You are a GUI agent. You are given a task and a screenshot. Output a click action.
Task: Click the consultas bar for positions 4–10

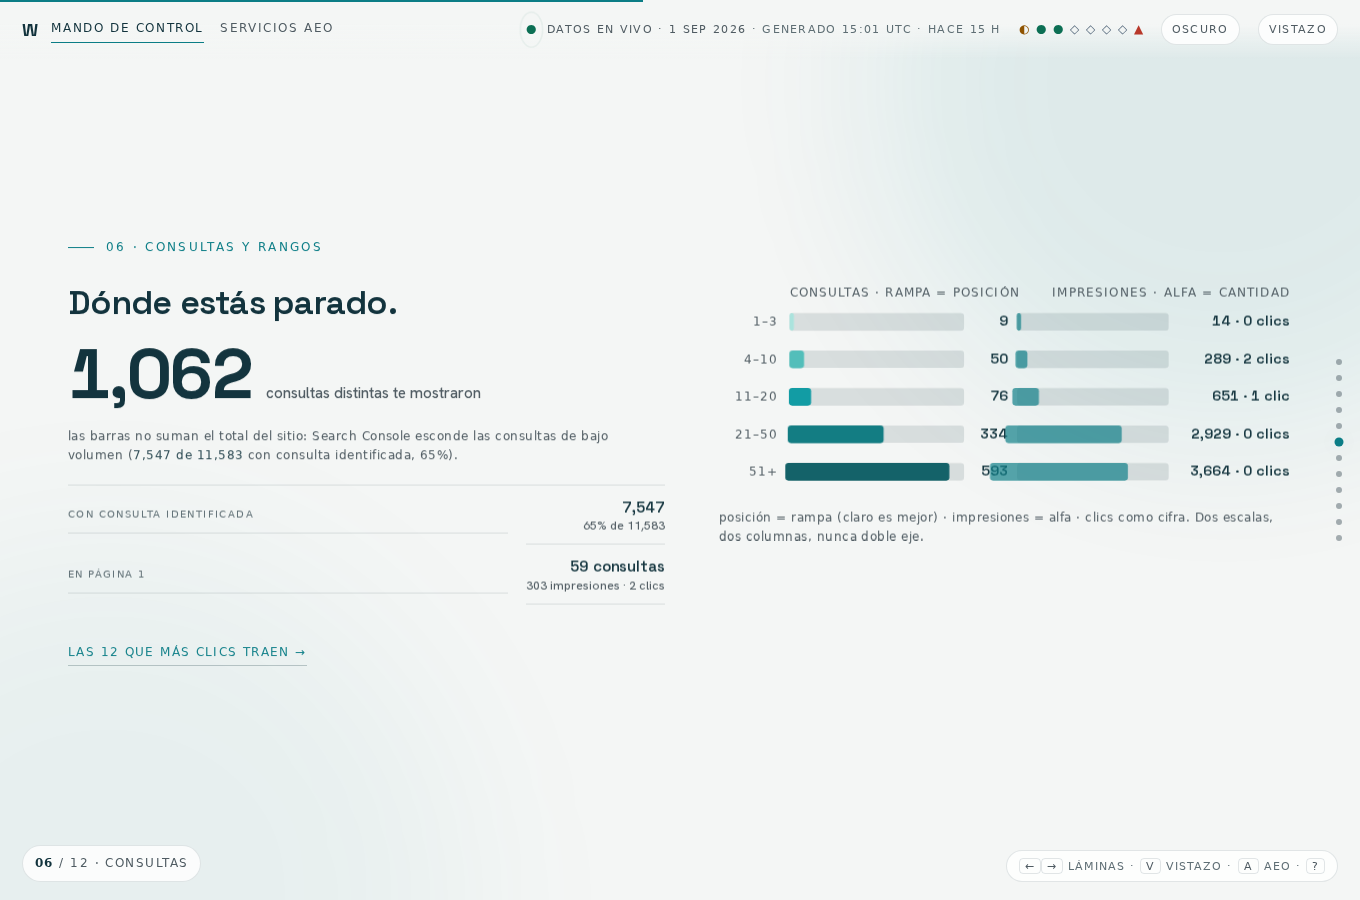797,359
